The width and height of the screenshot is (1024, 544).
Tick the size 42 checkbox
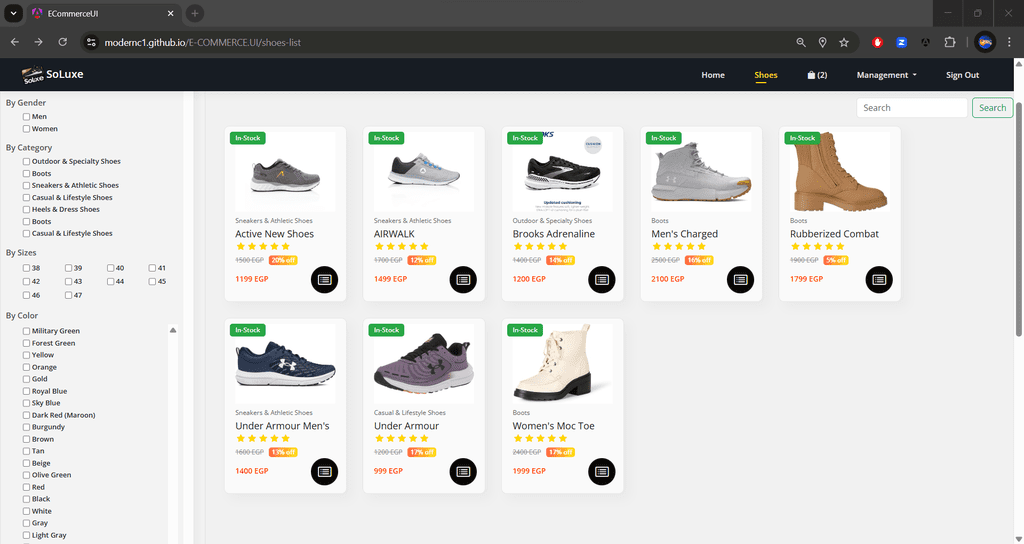pos(27,282)
